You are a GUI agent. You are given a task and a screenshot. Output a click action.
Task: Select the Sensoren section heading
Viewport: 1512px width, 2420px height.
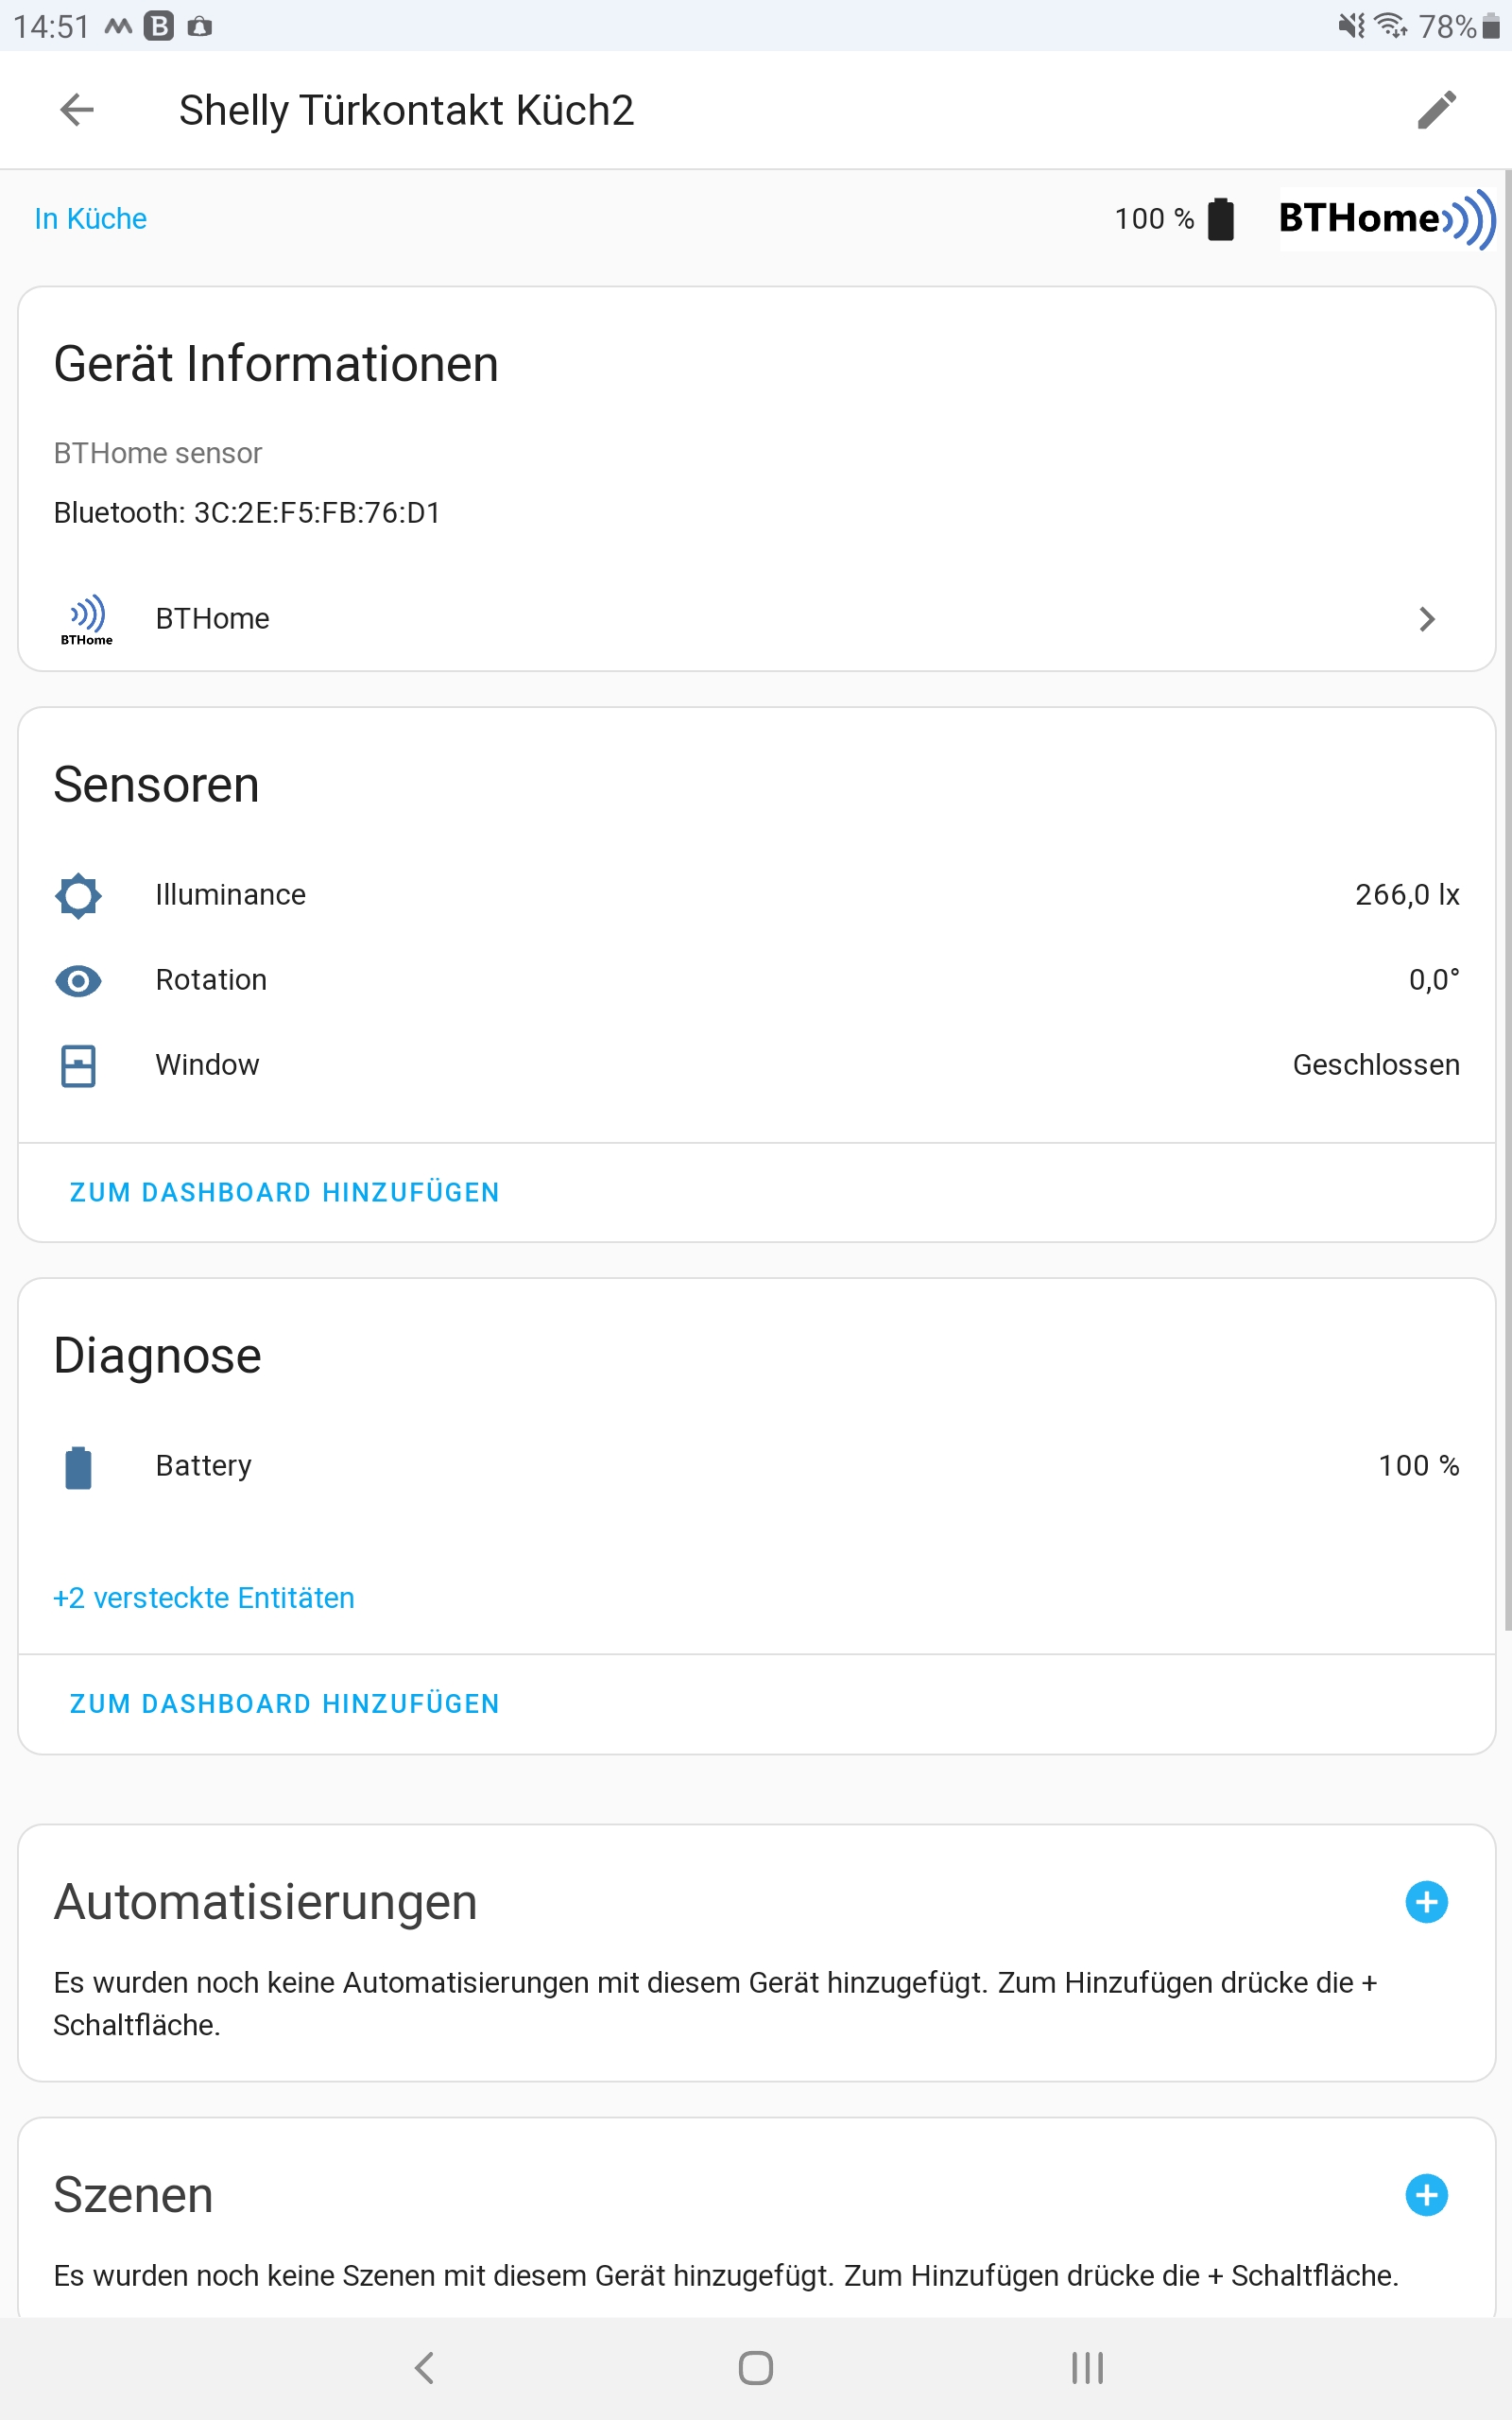[156, 785]
